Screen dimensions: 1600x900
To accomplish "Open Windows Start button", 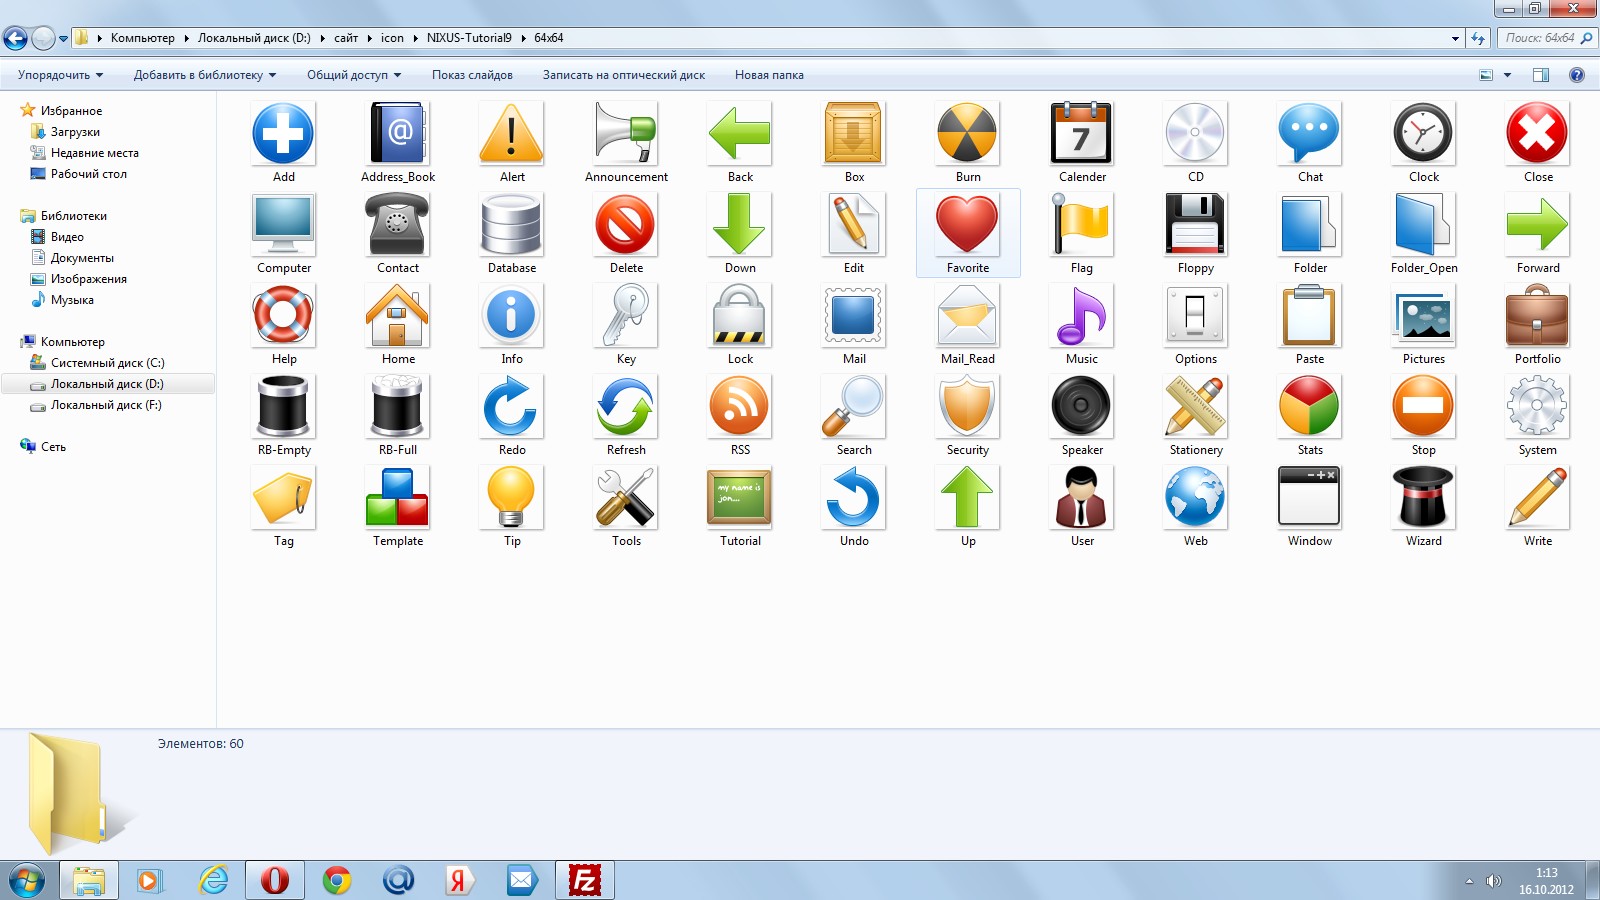I will [26, 880].
